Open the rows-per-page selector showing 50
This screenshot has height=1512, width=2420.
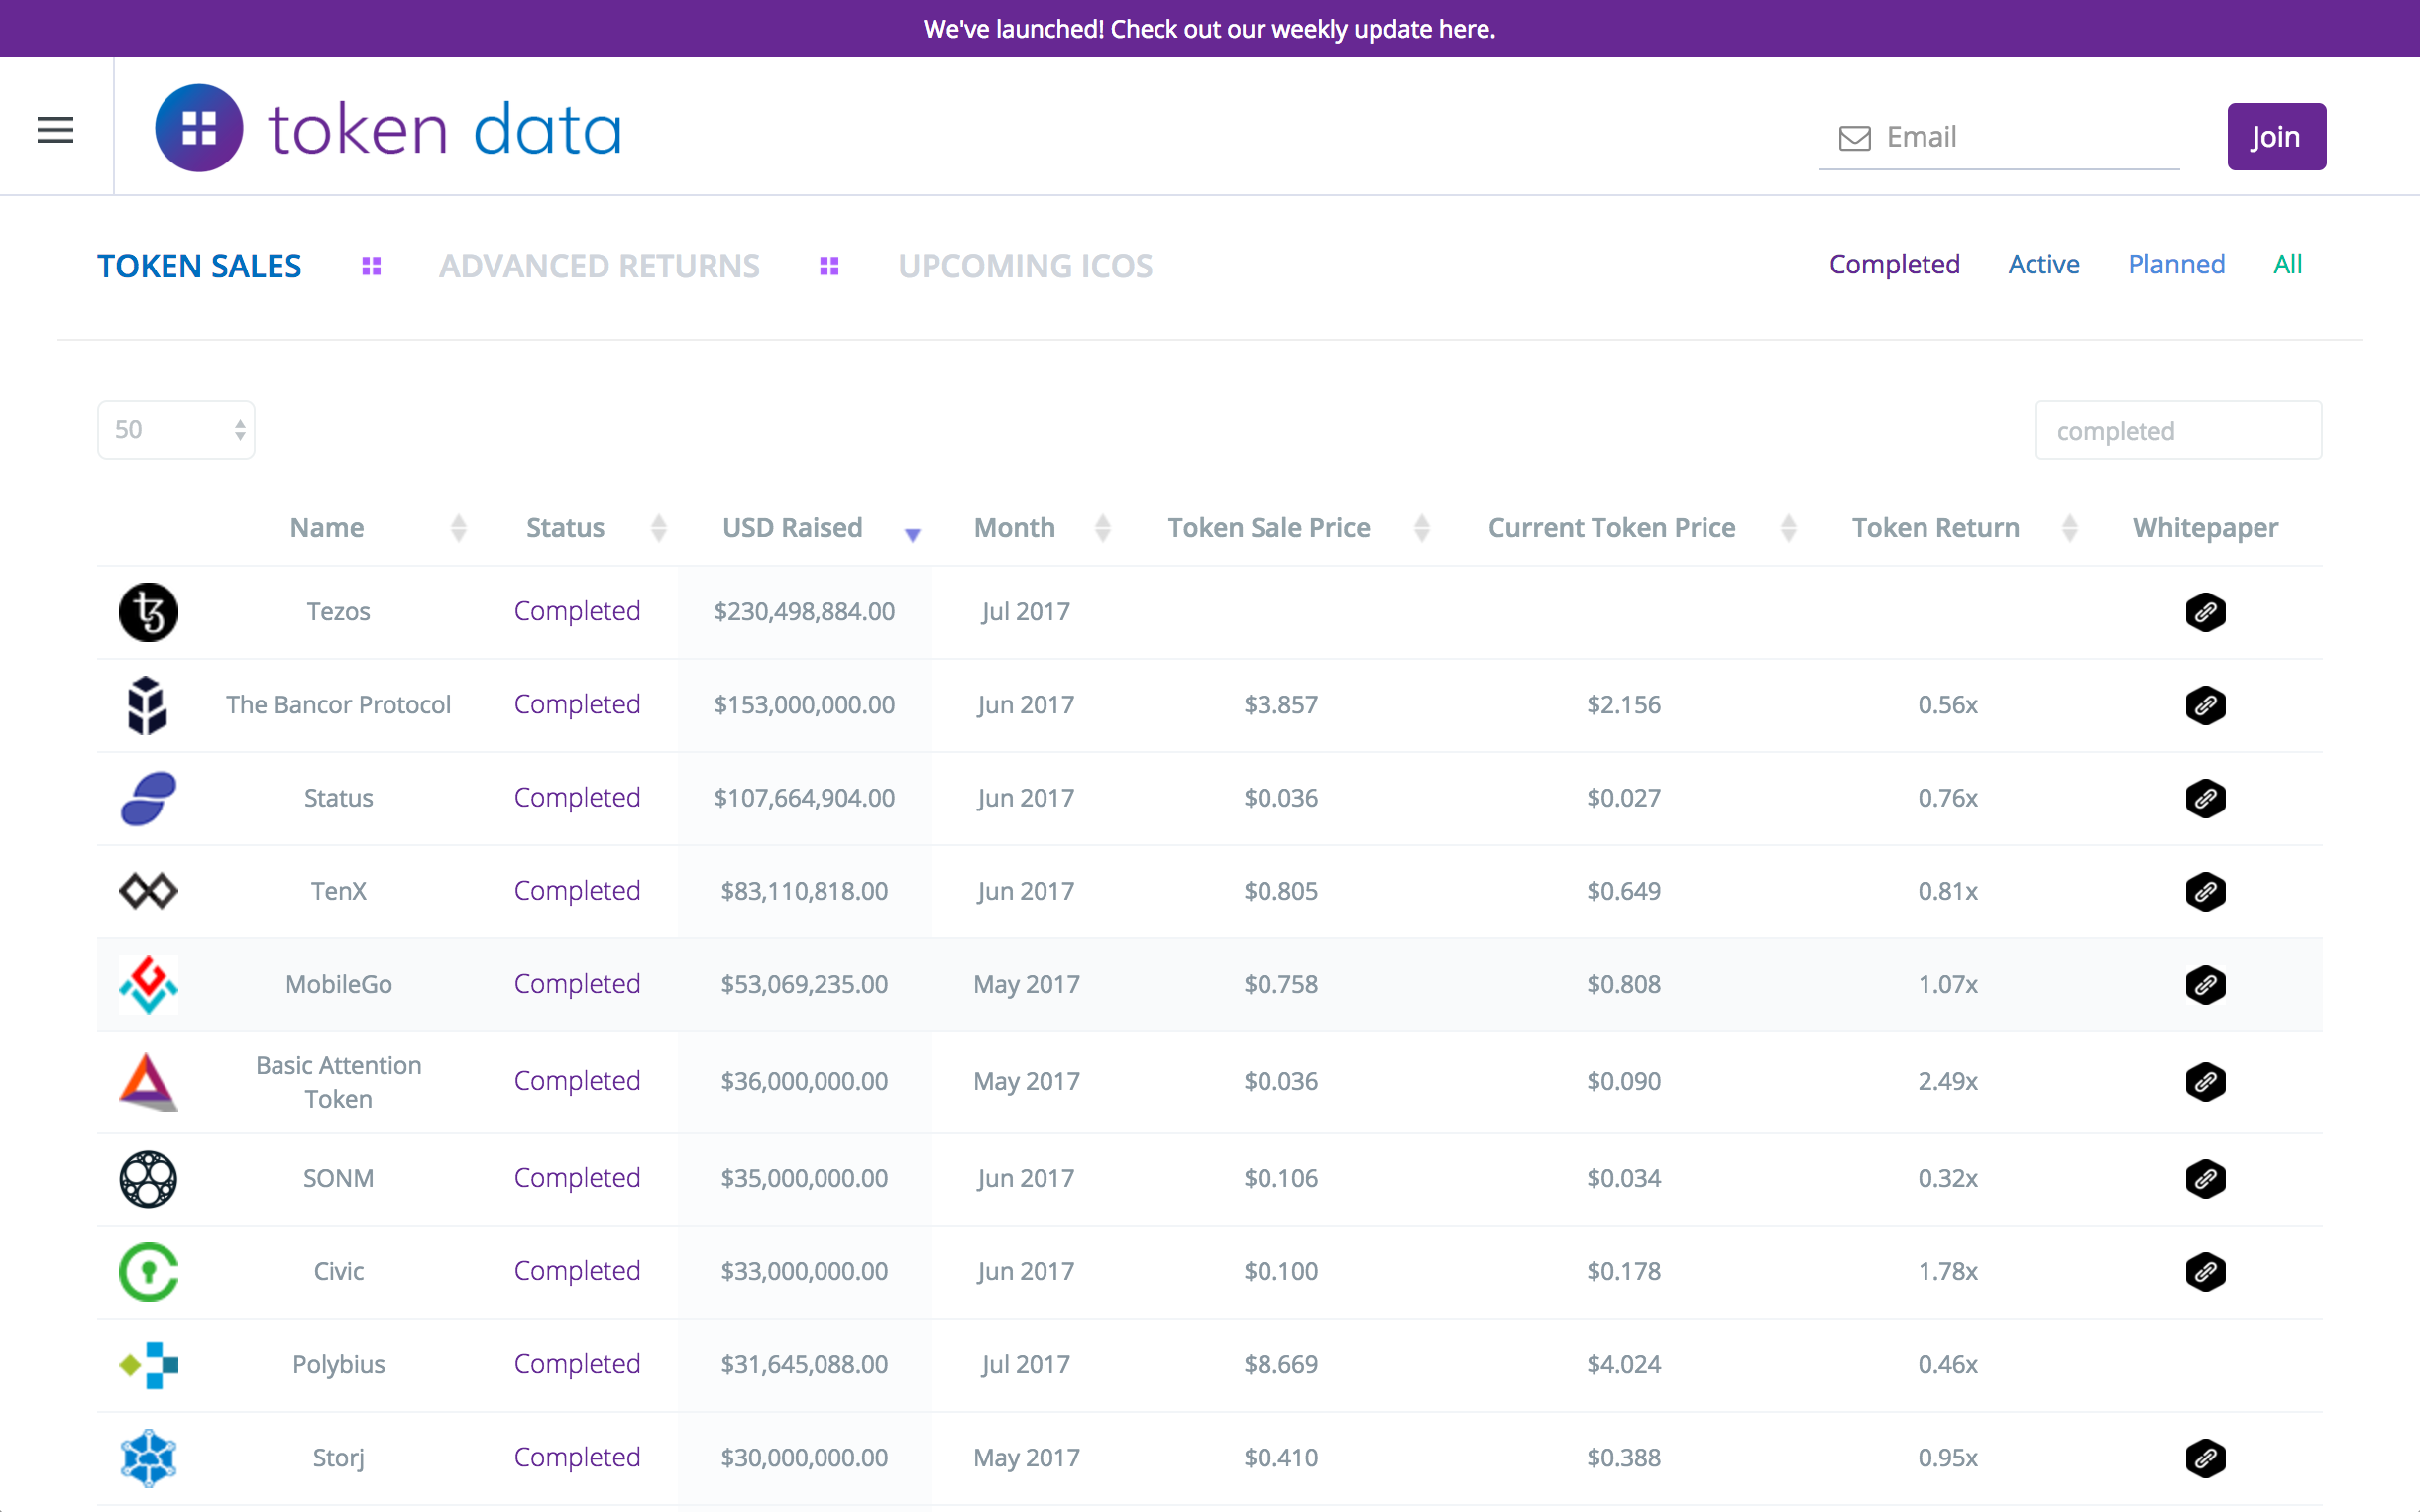pyautogui.click(x=176, y=429)
